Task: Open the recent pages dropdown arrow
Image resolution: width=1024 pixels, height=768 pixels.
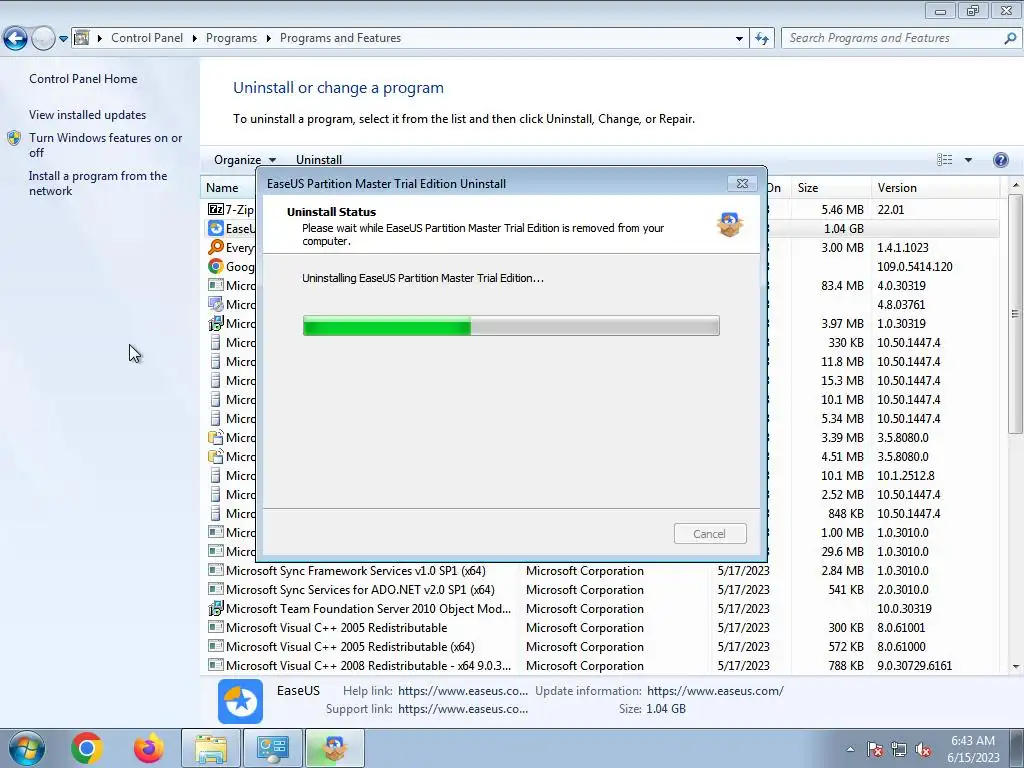Action: click(x=63, y=39)
